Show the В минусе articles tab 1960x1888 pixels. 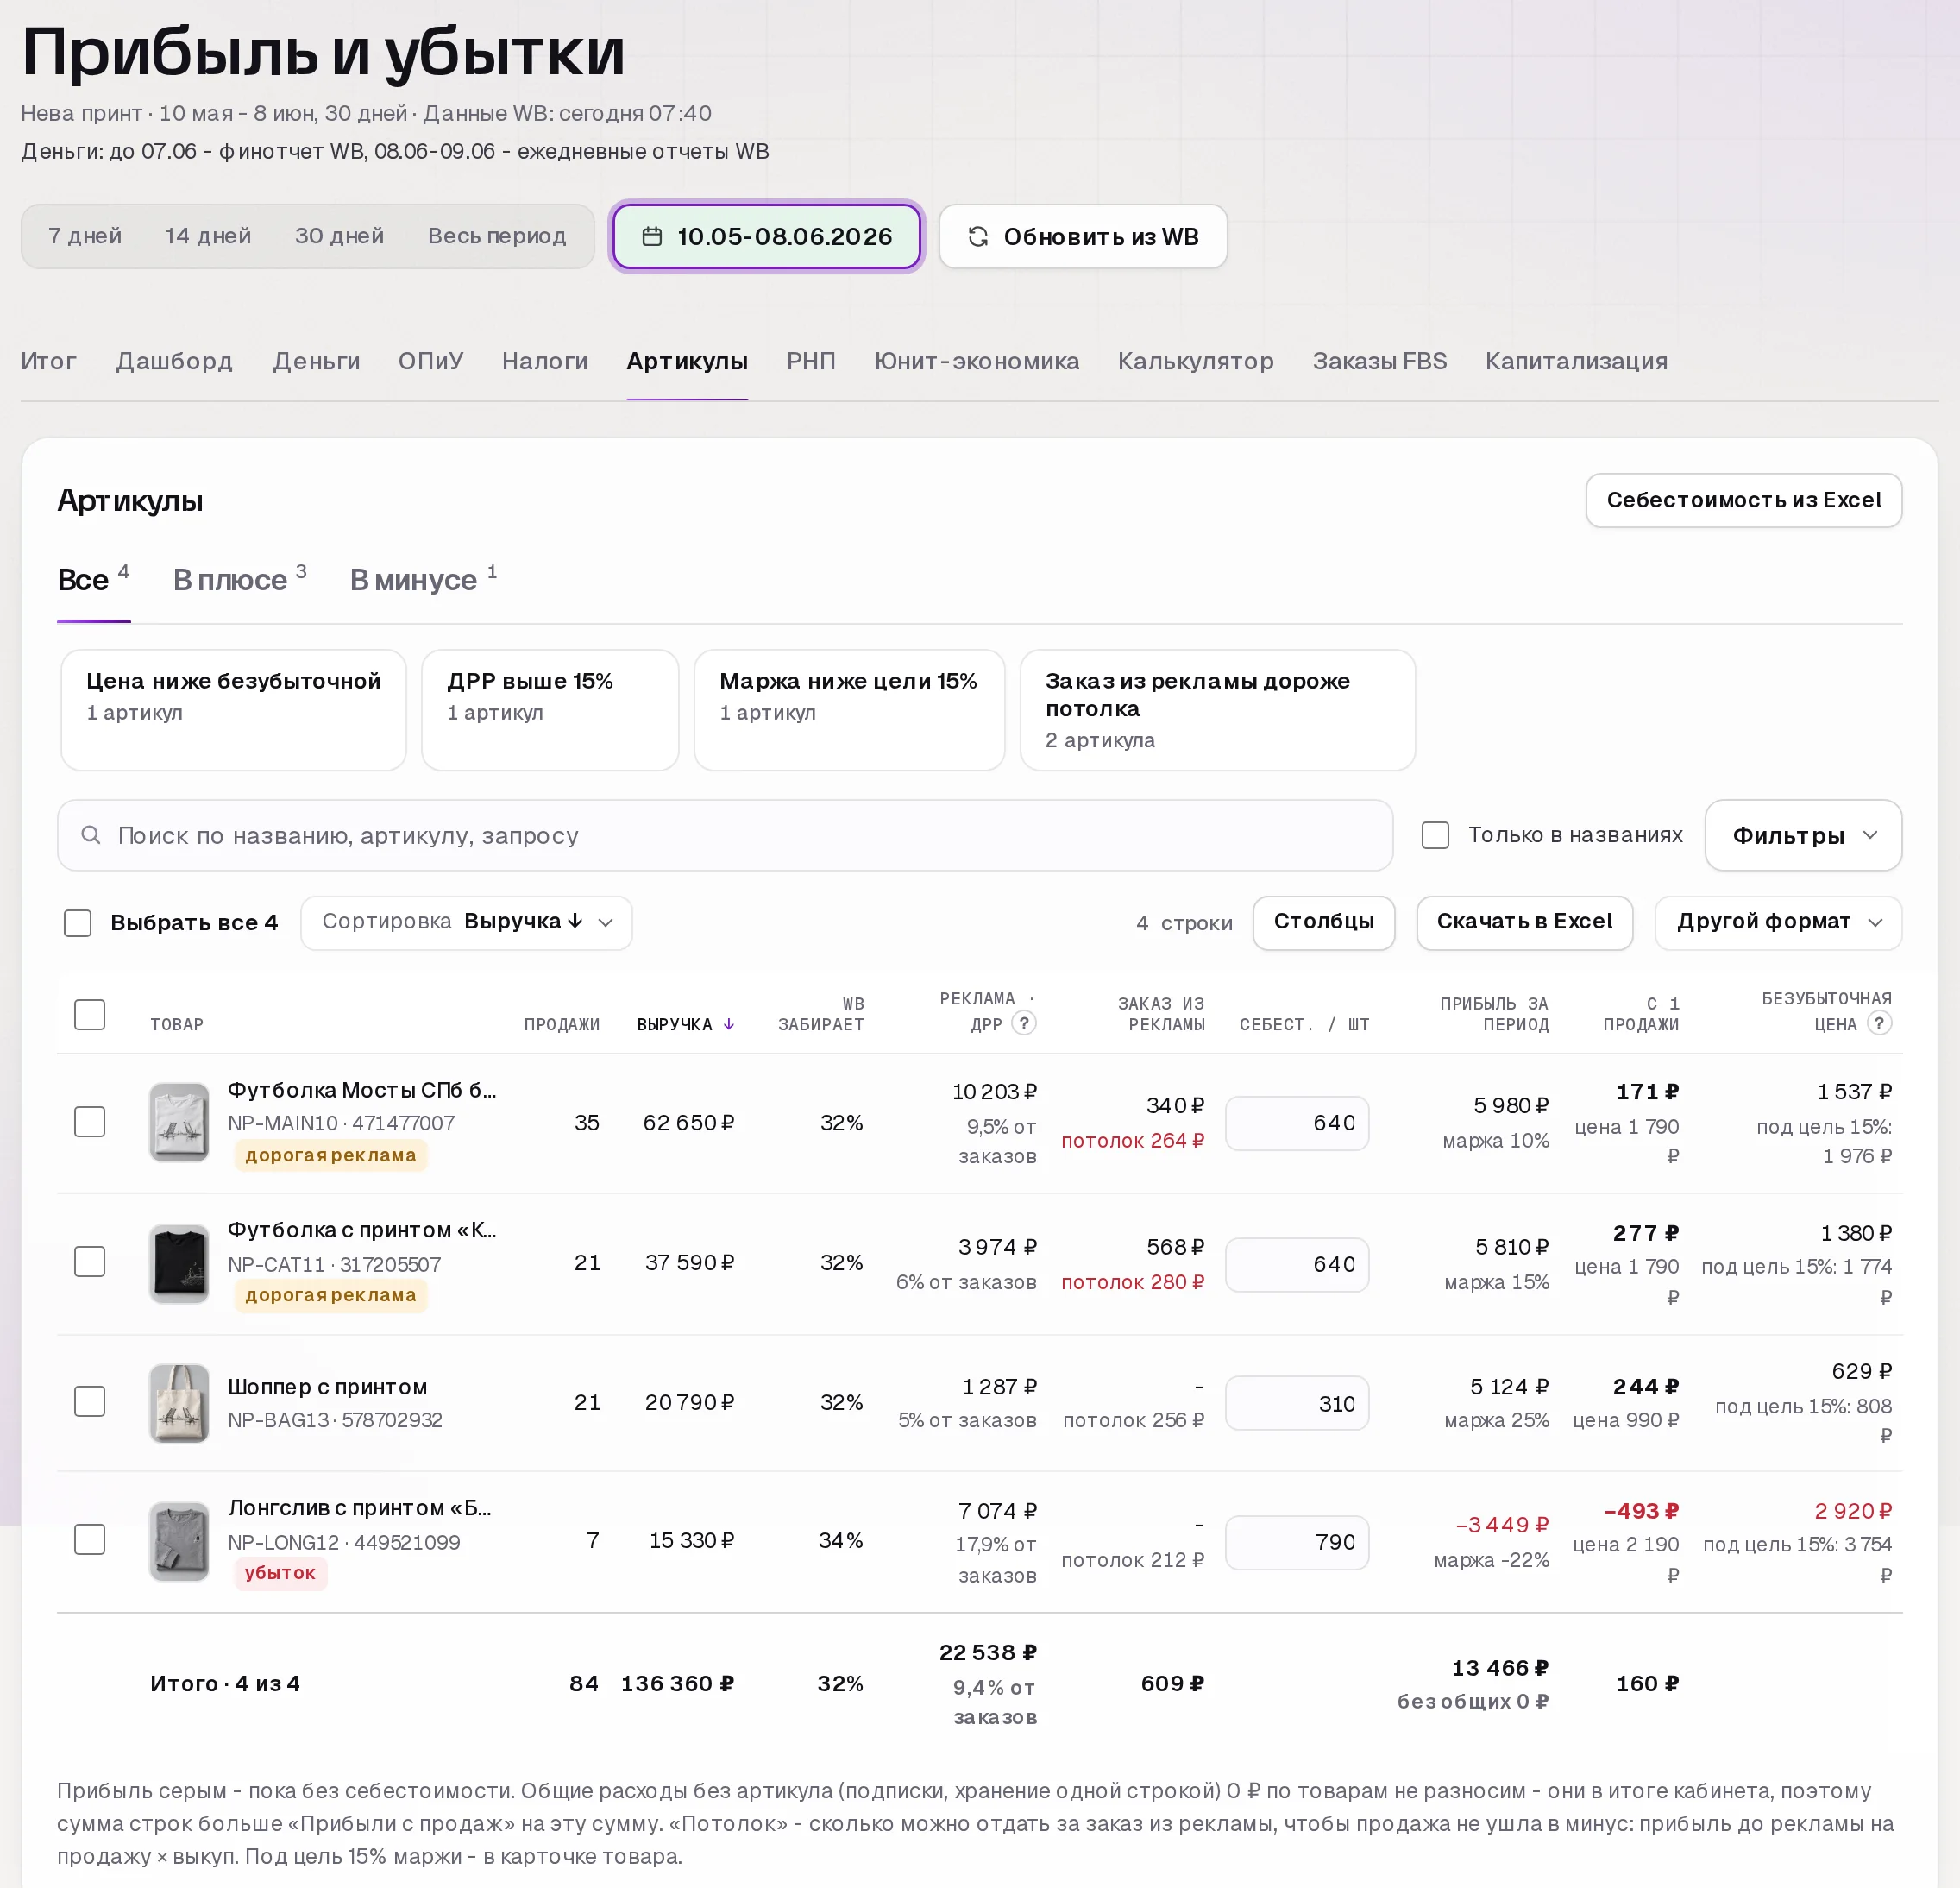pos(423,579)
